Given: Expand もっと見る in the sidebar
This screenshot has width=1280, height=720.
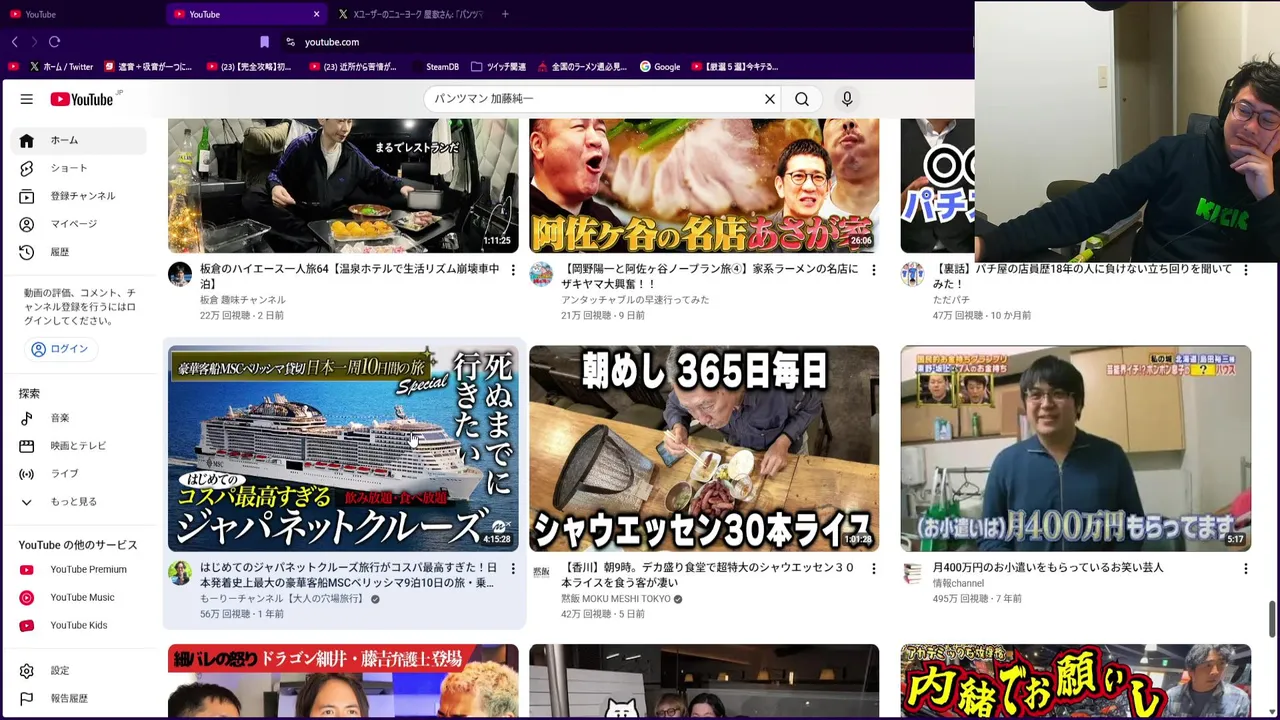Looking at the screenshot, I should coord(78,502).
